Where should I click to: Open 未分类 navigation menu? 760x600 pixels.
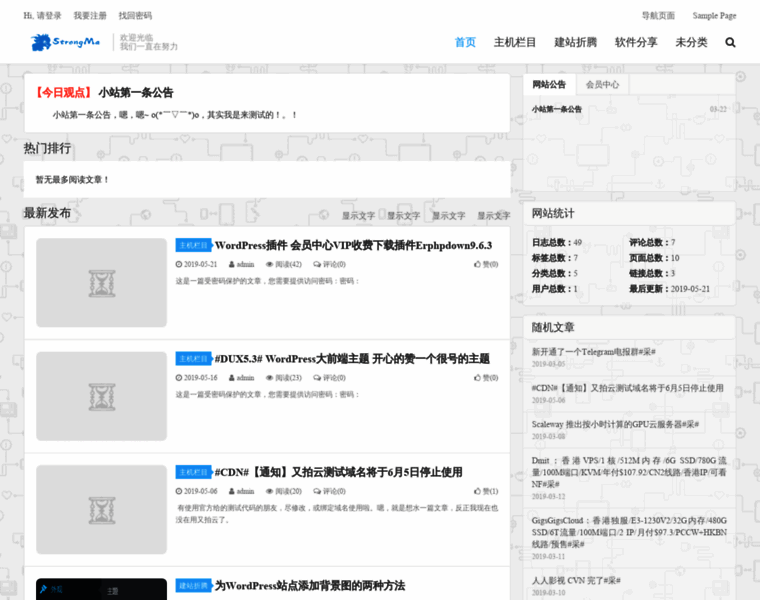pyautogui.click(x=691, y=43)
